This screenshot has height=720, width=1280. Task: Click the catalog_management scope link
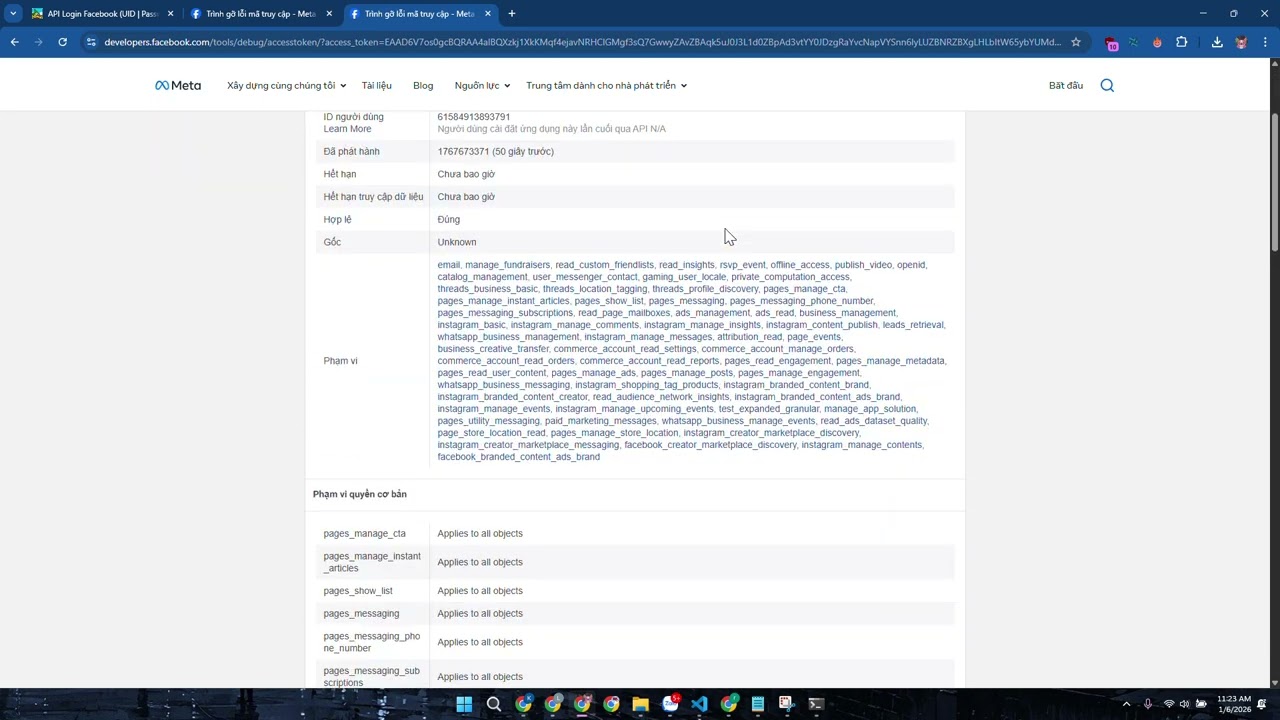(482, 277)
